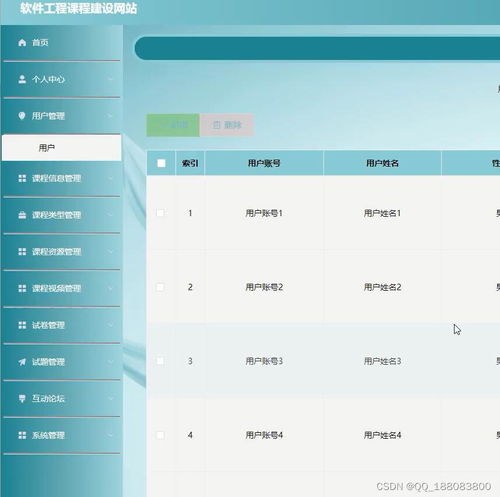
Task: Select the 用户 submenu item
Action: [61, 148]
